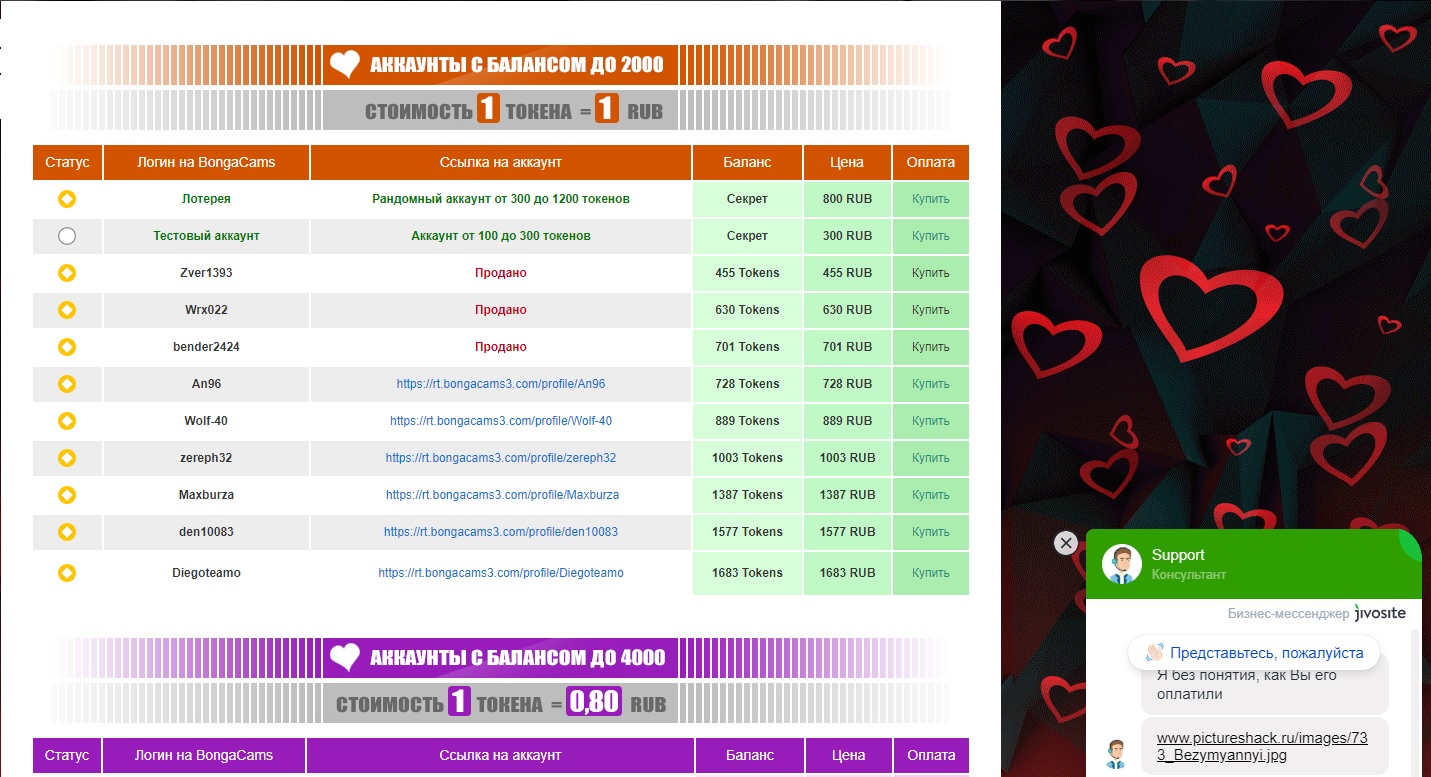The image size is (1431, 777).
Task: Click the bender2424 login name
Action: [x=206, y=347]
